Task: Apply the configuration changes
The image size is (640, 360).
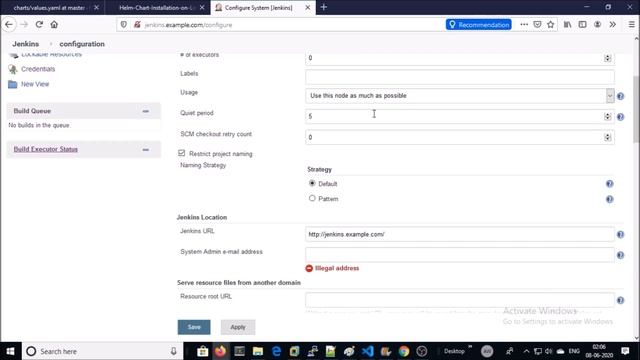Action: pyautogui.click(x=238, y=327)
